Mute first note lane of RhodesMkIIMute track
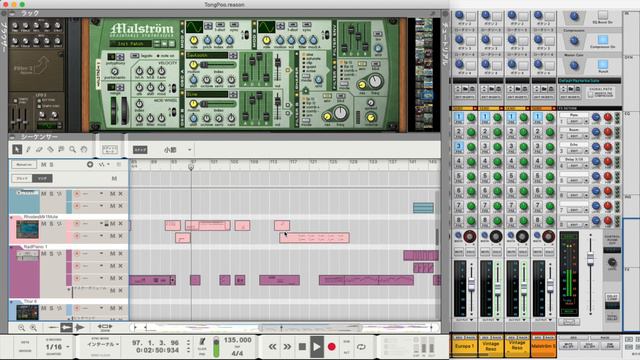 112,224
